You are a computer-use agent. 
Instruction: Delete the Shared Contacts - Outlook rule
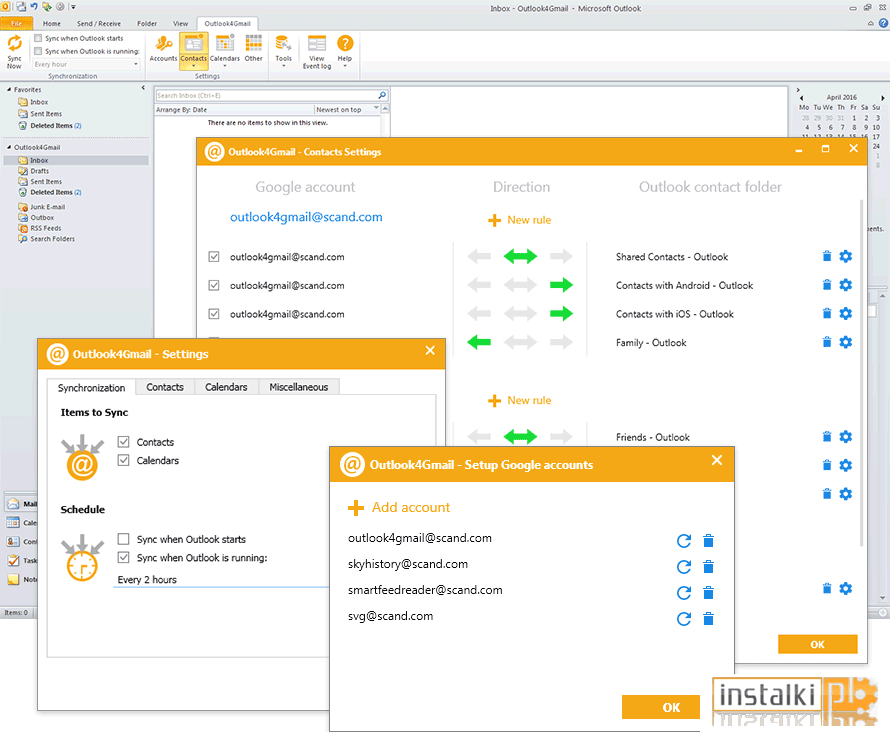pos(827,256)
